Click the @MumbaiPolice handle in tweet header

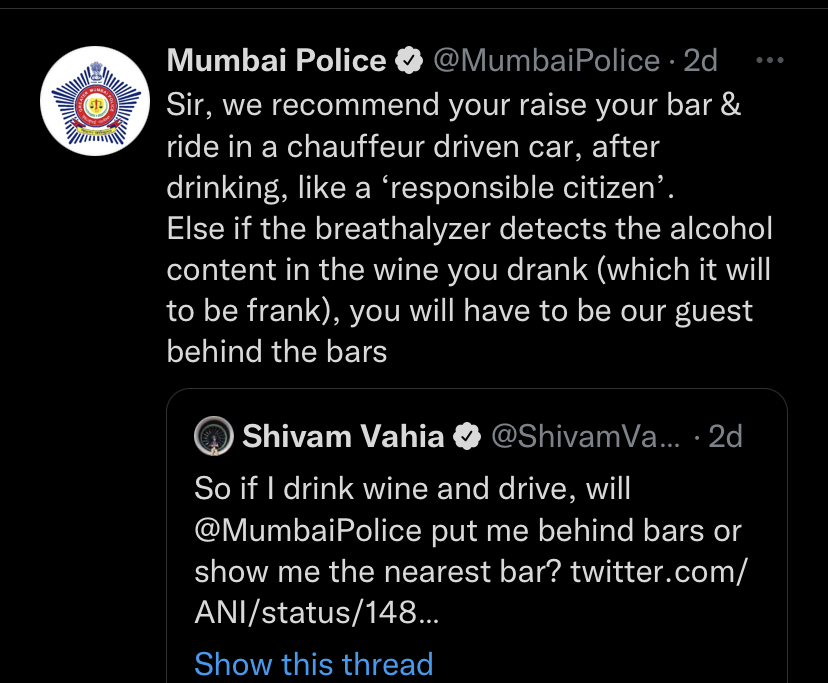click(x=546, y=61)
